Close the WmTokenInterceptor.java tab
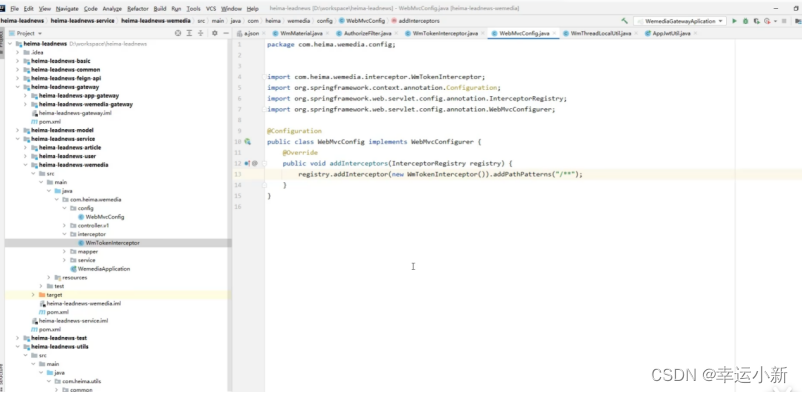The image size is (803, 393). click(483, 33)
